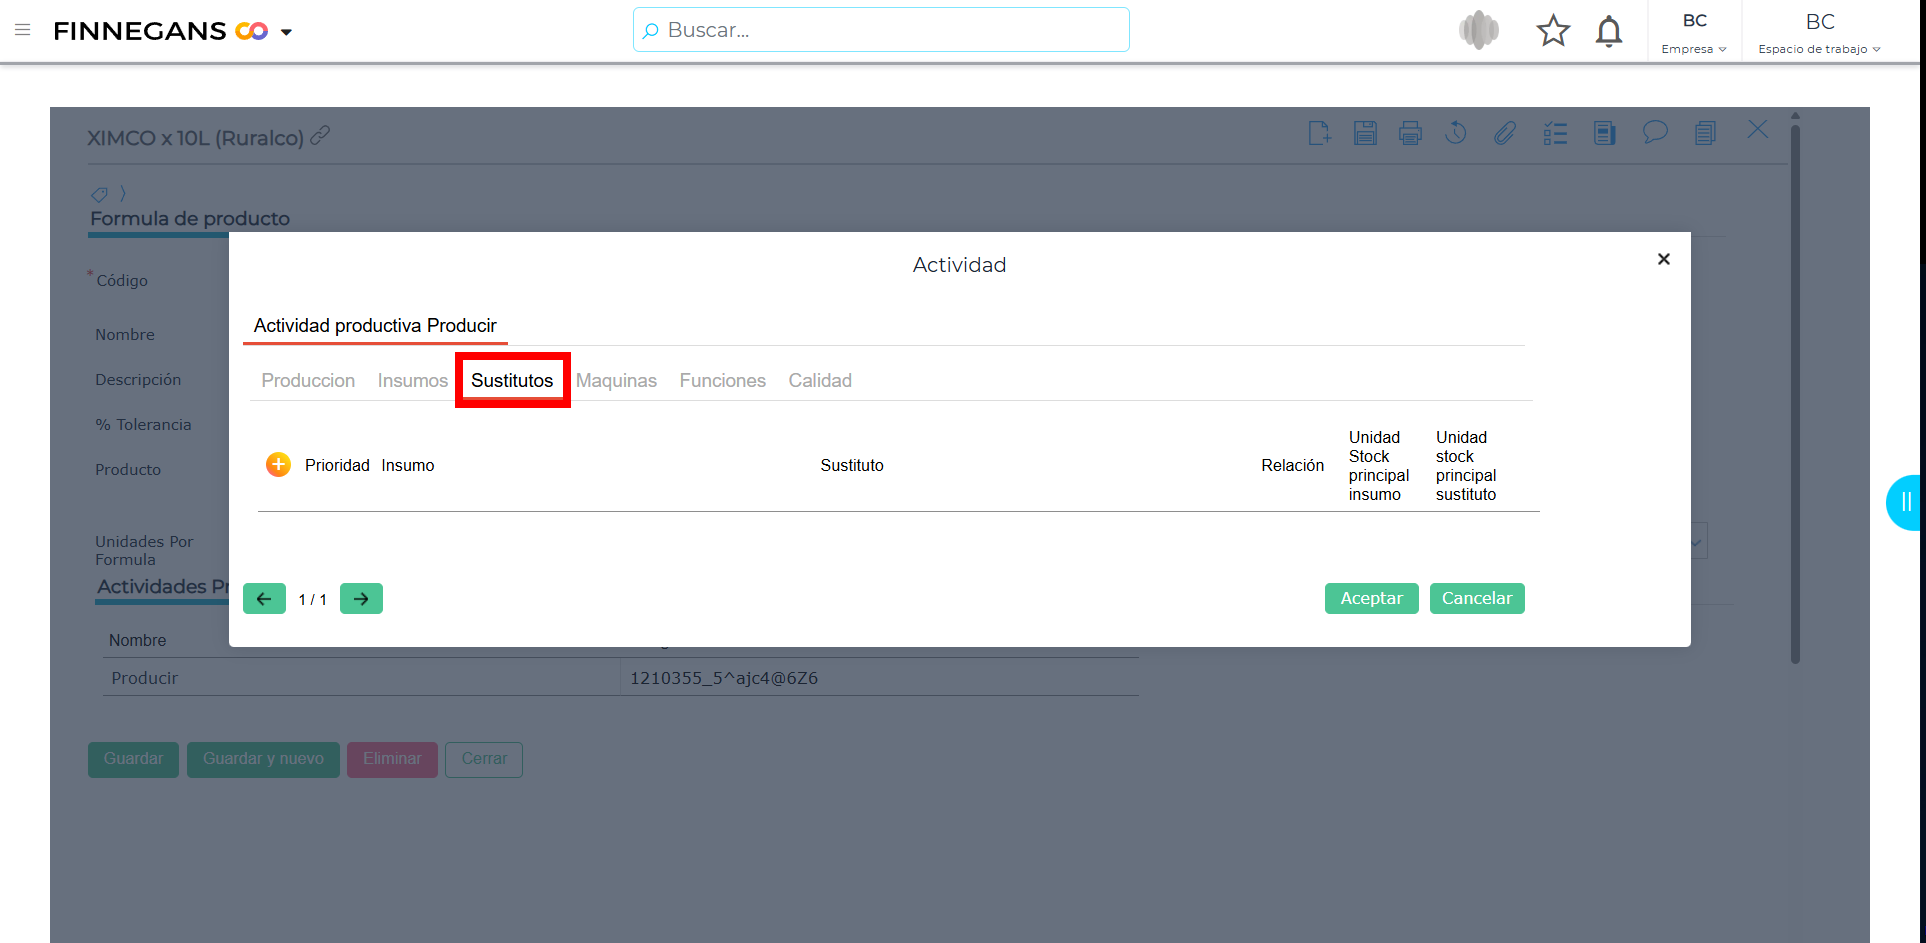Click the save diskette icon
1926x943 pixels.
[1365, 133]
